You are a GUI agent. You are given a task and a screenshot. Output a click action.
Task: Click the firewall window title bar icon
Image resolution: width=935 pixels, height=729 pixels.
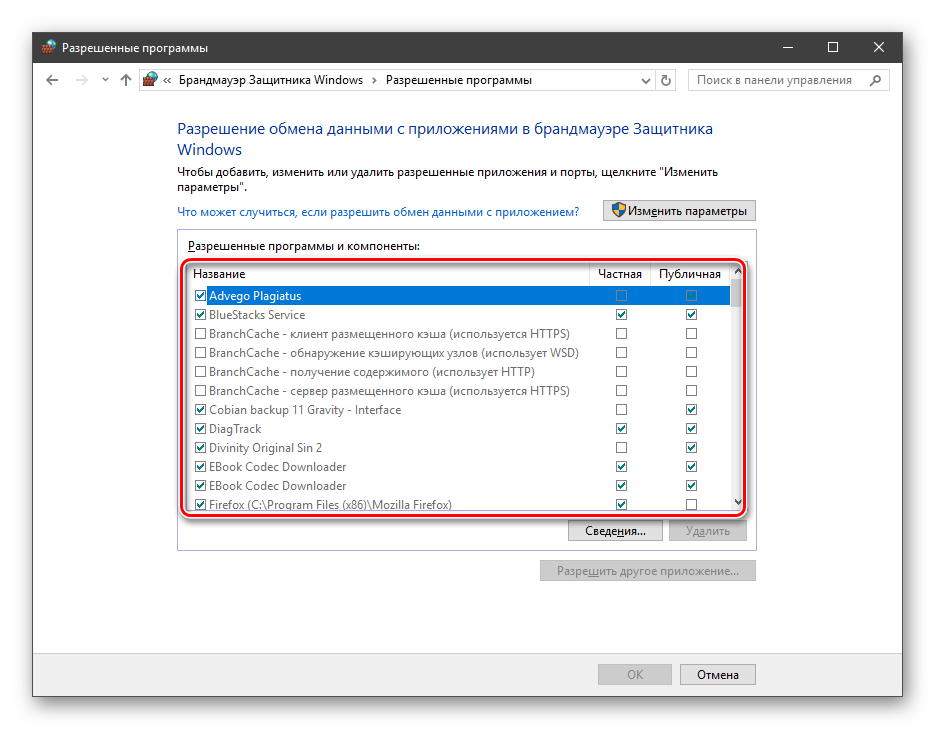point(49,47)
